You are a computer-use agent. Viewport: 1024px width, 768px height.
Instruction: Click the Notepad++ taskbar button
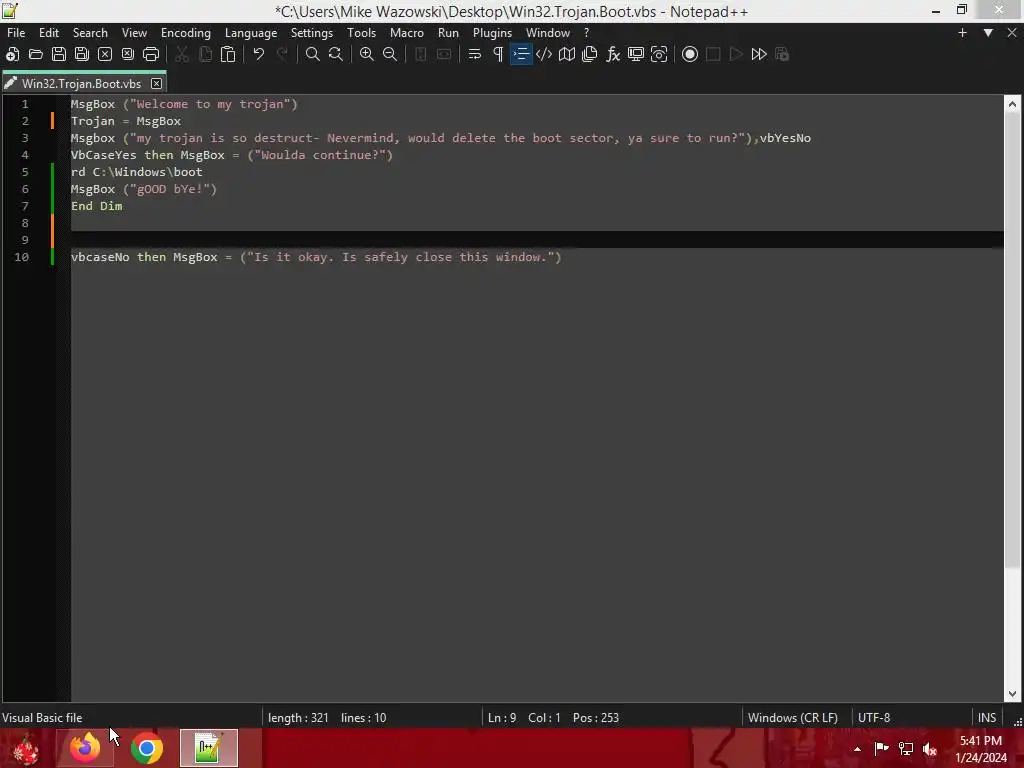pos(209,748)
